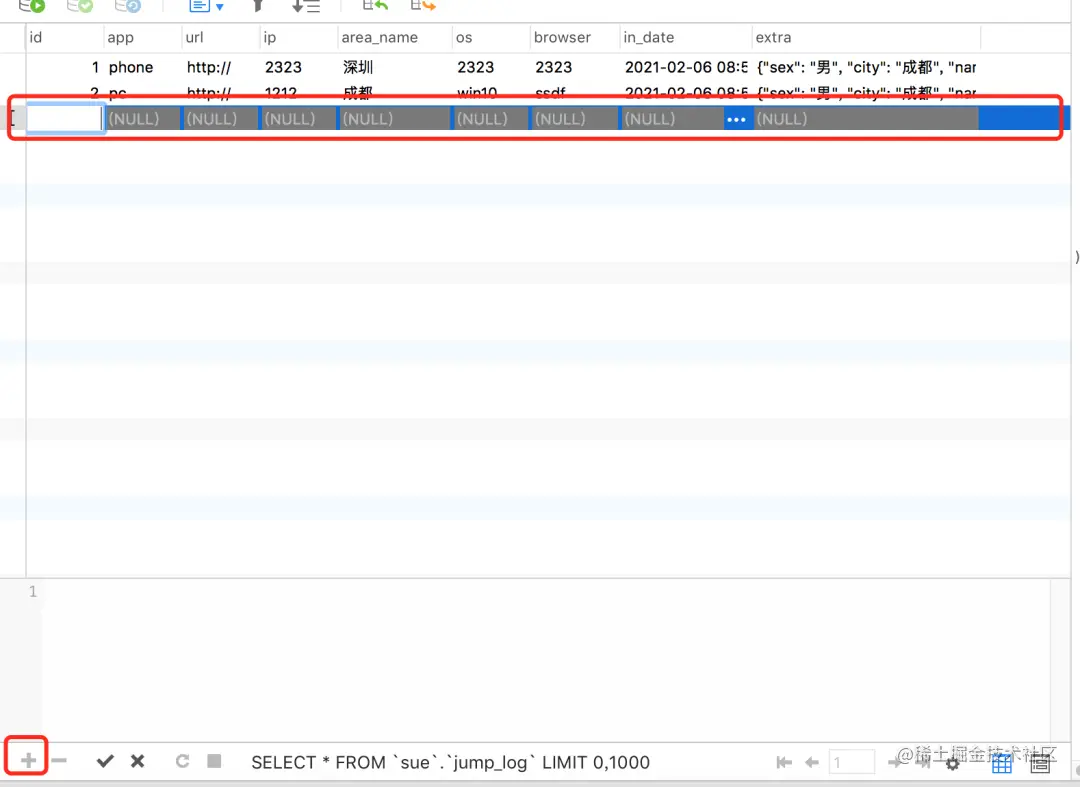Click the id column header
Viewport: 1080px width, 787px height.
point(65,37)
